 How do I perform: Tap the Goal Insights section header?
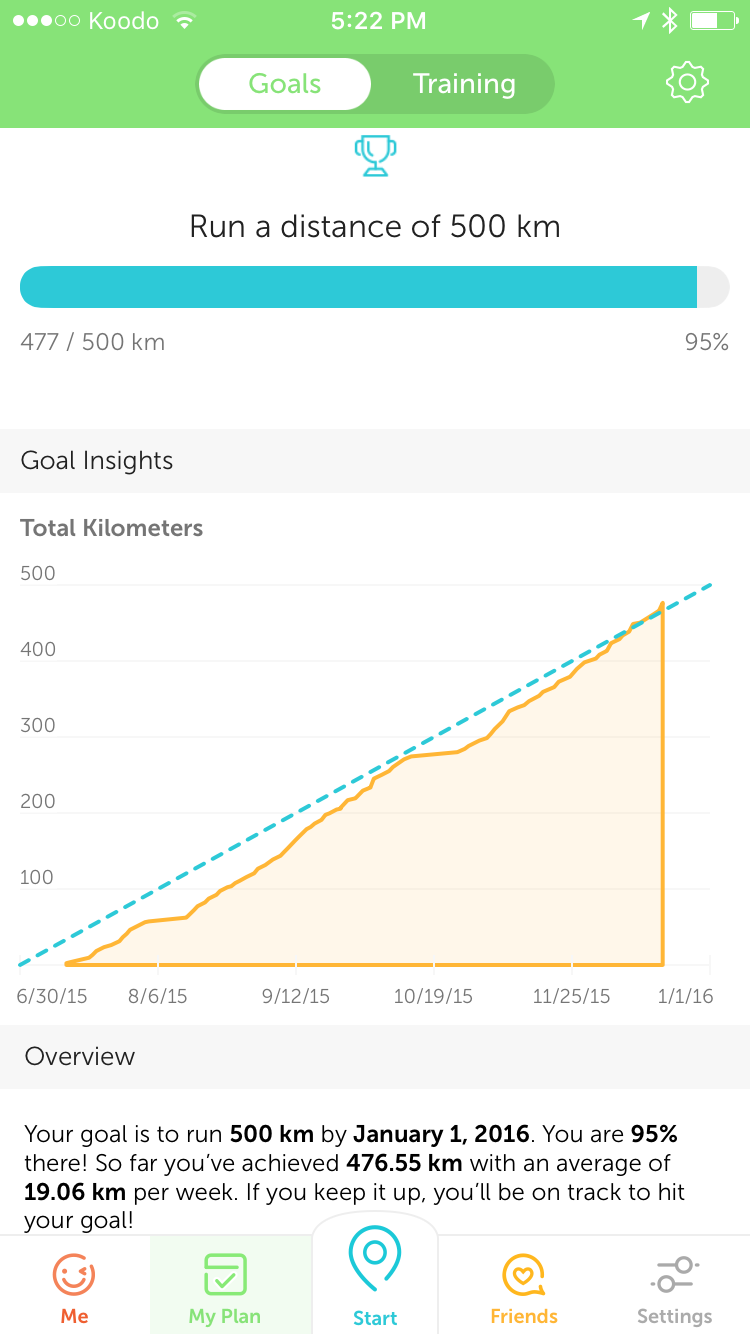pyautogui.click(x=97, y=461)
